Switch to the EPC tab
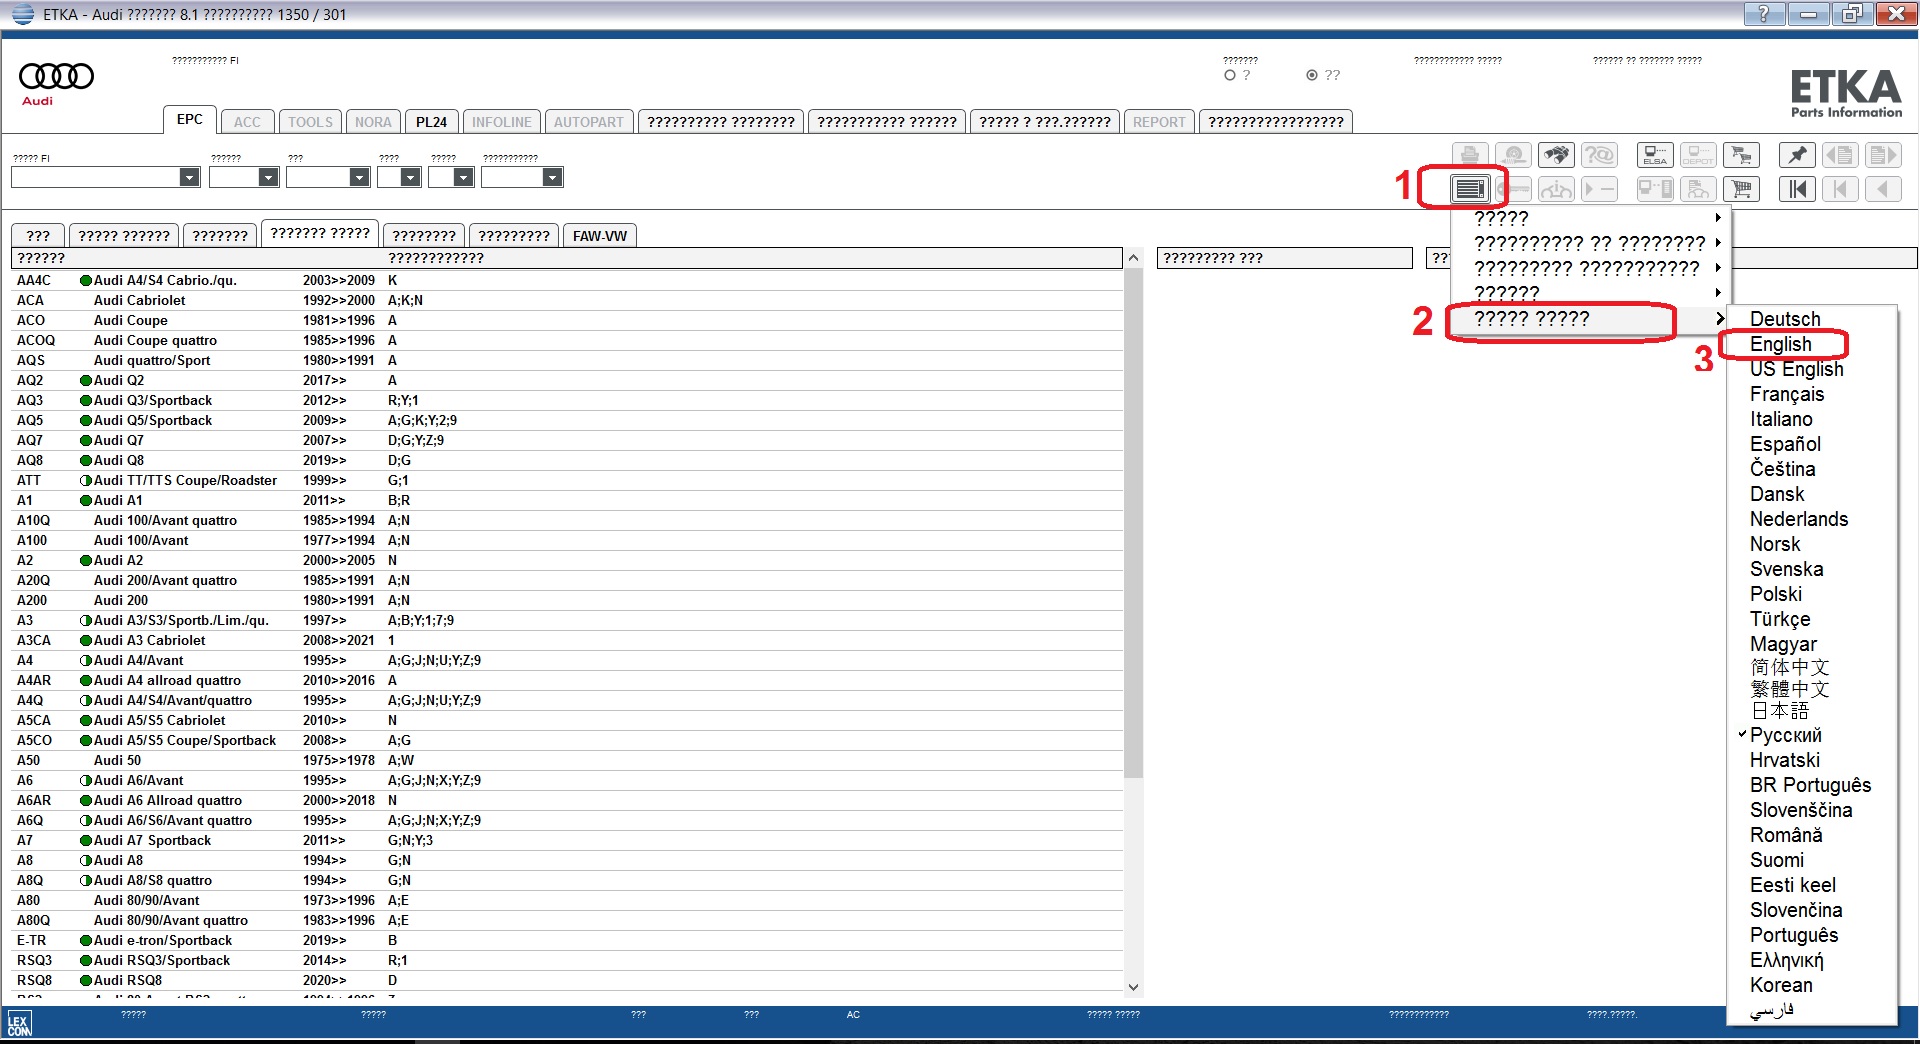The width and height of the screenshot is (1920, 1044). pos(189,119)
